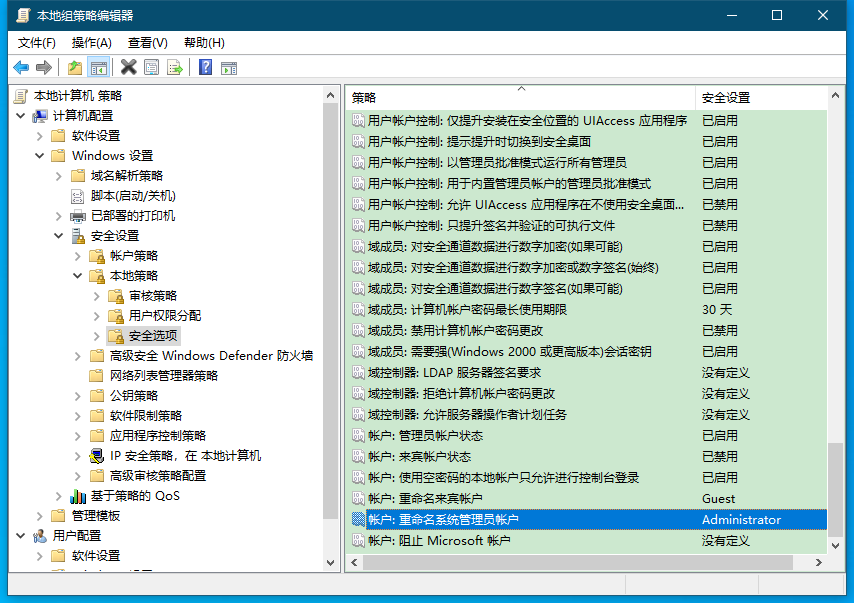Toggle the show/hide action pane icon

pos(228,67)
